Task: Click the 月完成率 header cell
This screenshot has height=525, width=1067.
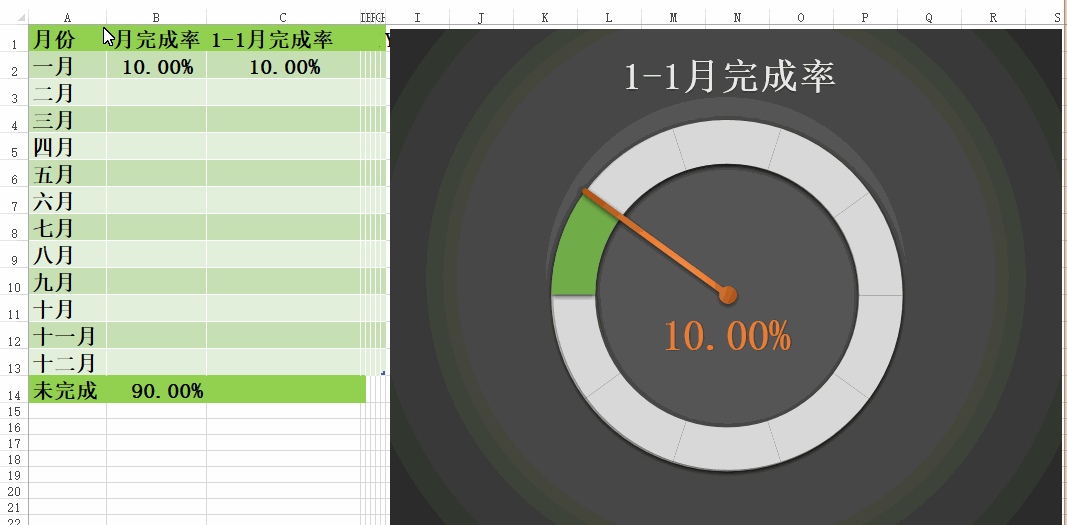Action: click(x=157, y=39)
